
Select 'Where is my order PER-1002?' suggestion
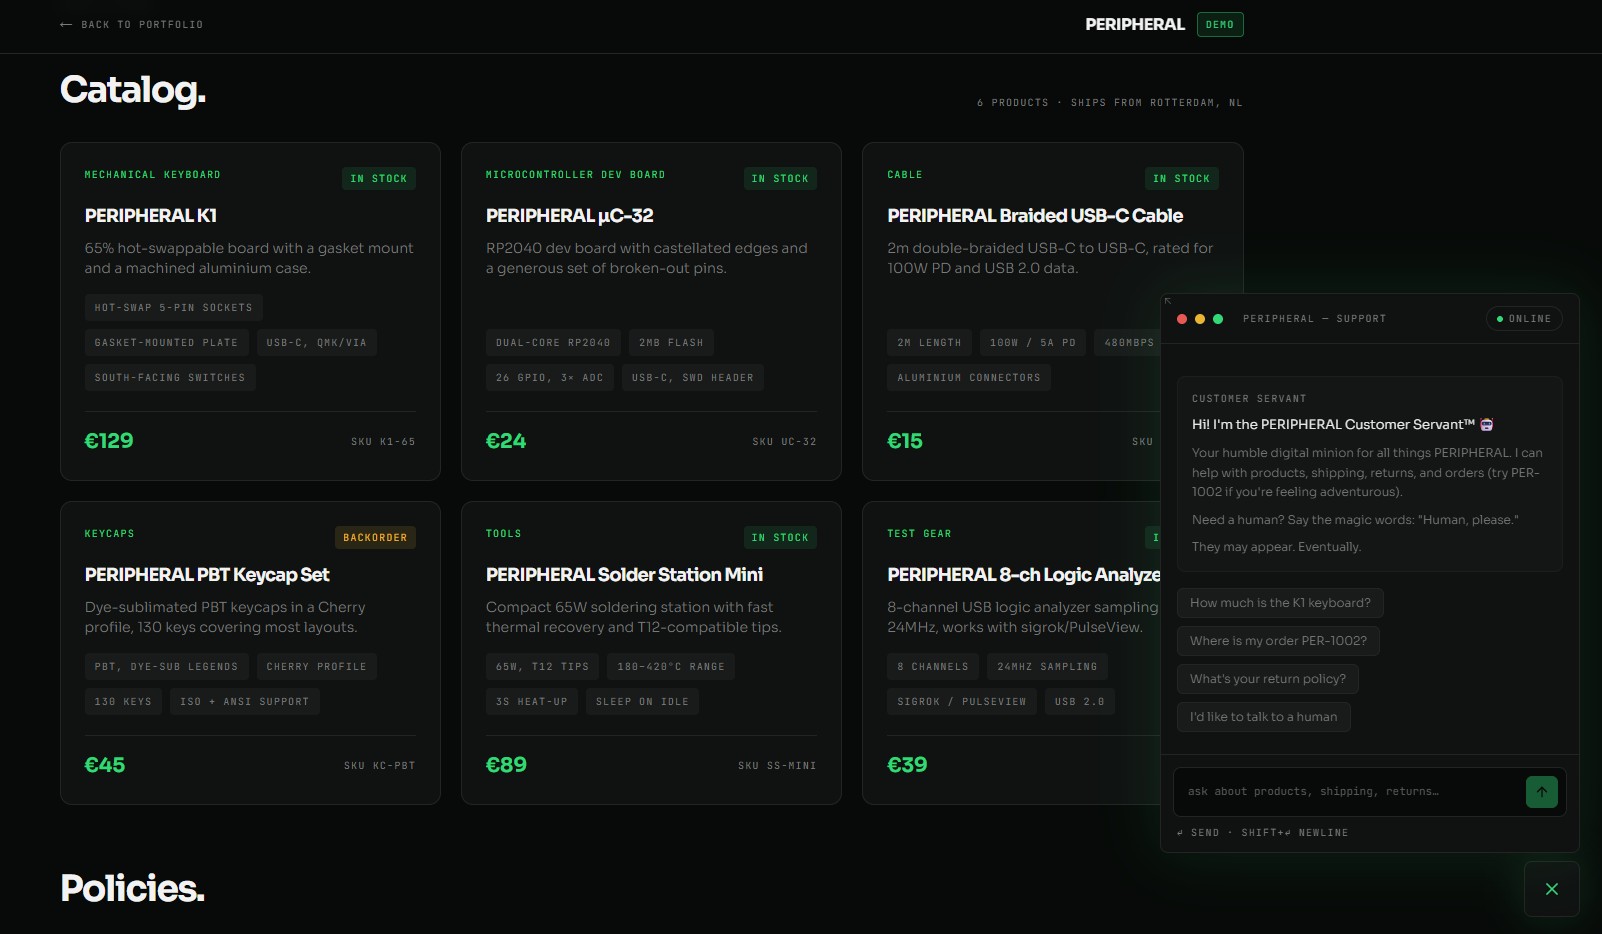1278,641
